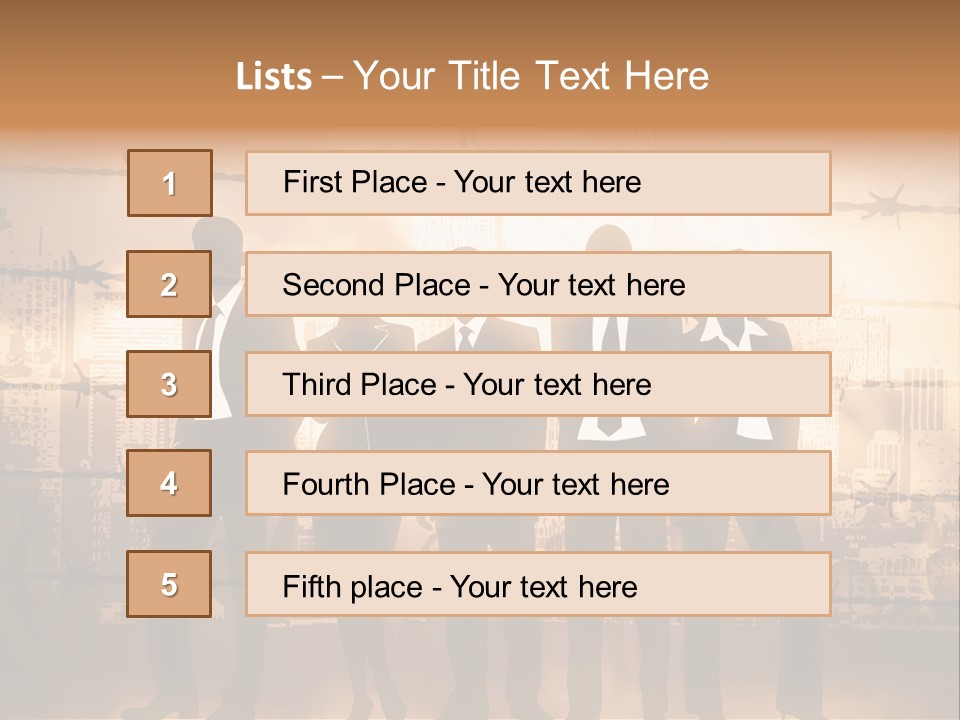Click the barbed wire knot at left edge

point(88,270)
